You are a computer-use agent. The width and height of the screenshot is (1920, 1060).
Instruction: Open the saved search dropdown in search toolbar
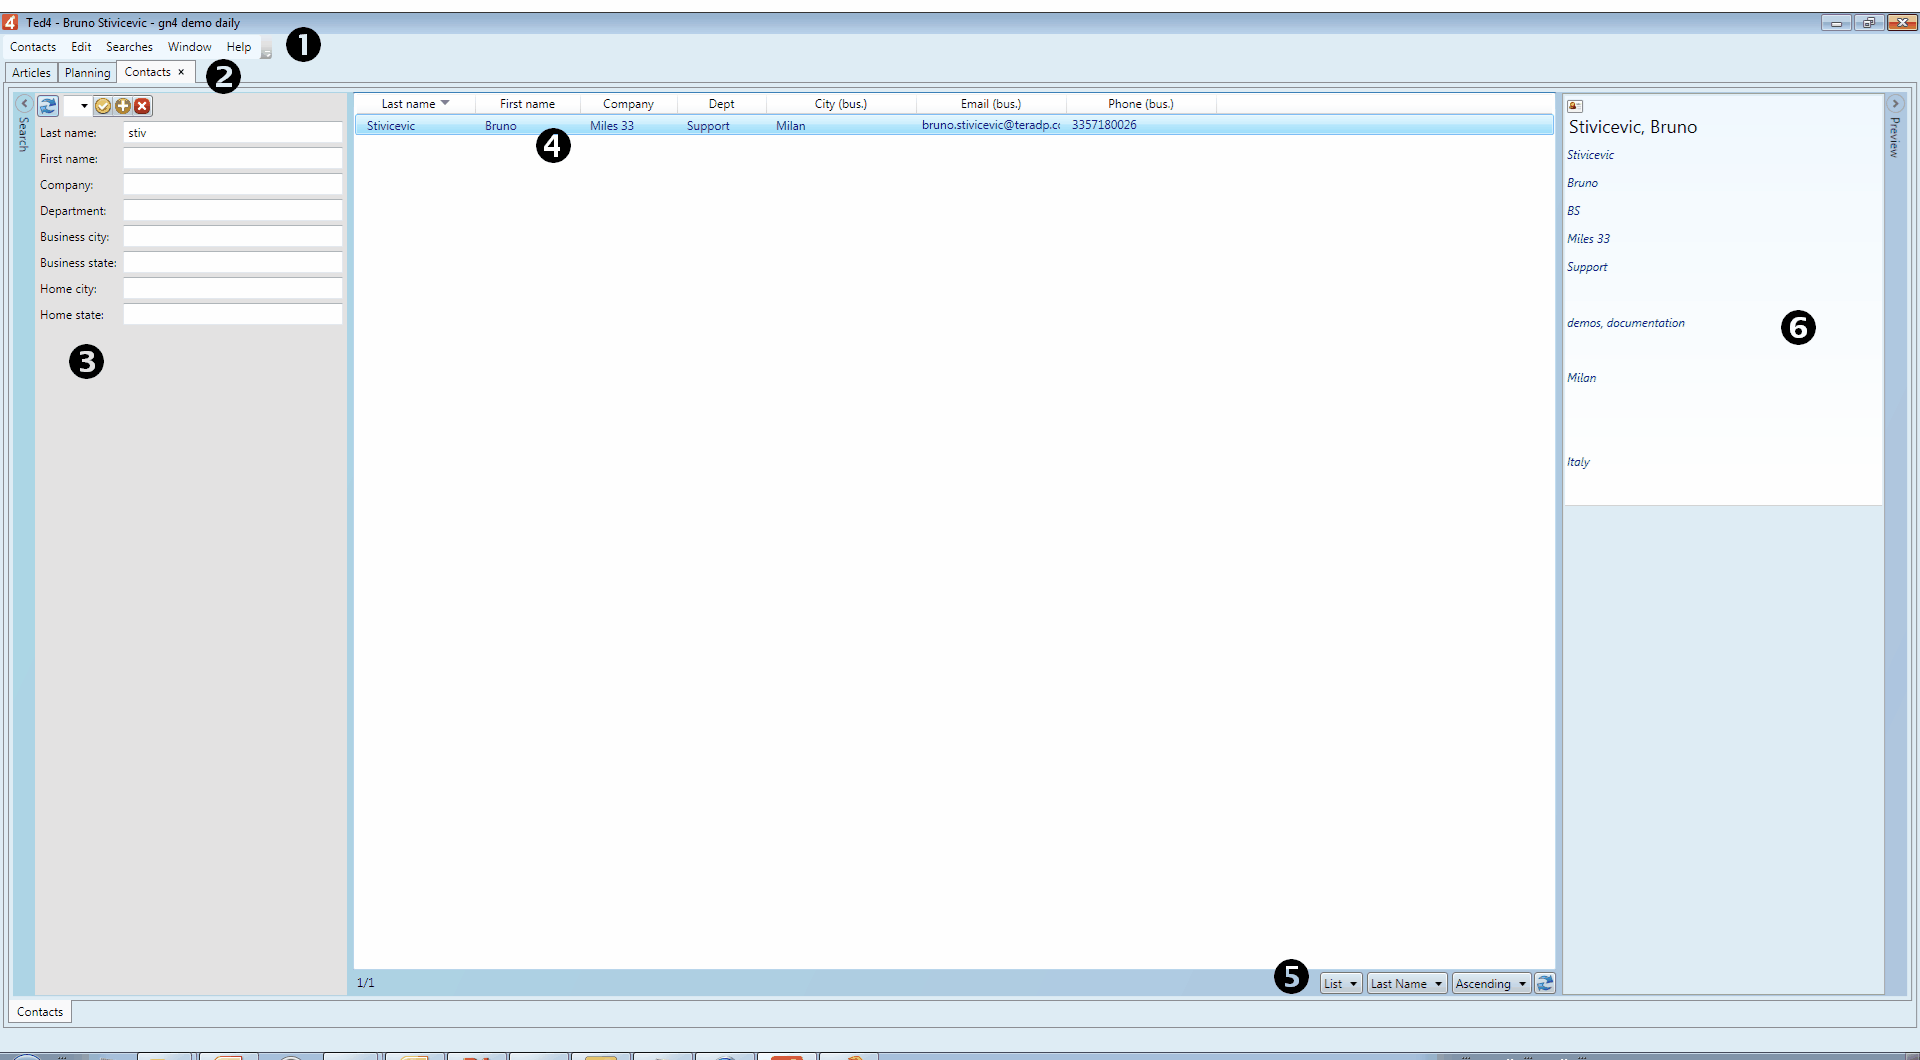pyautogui.click(x=78, y=106)
